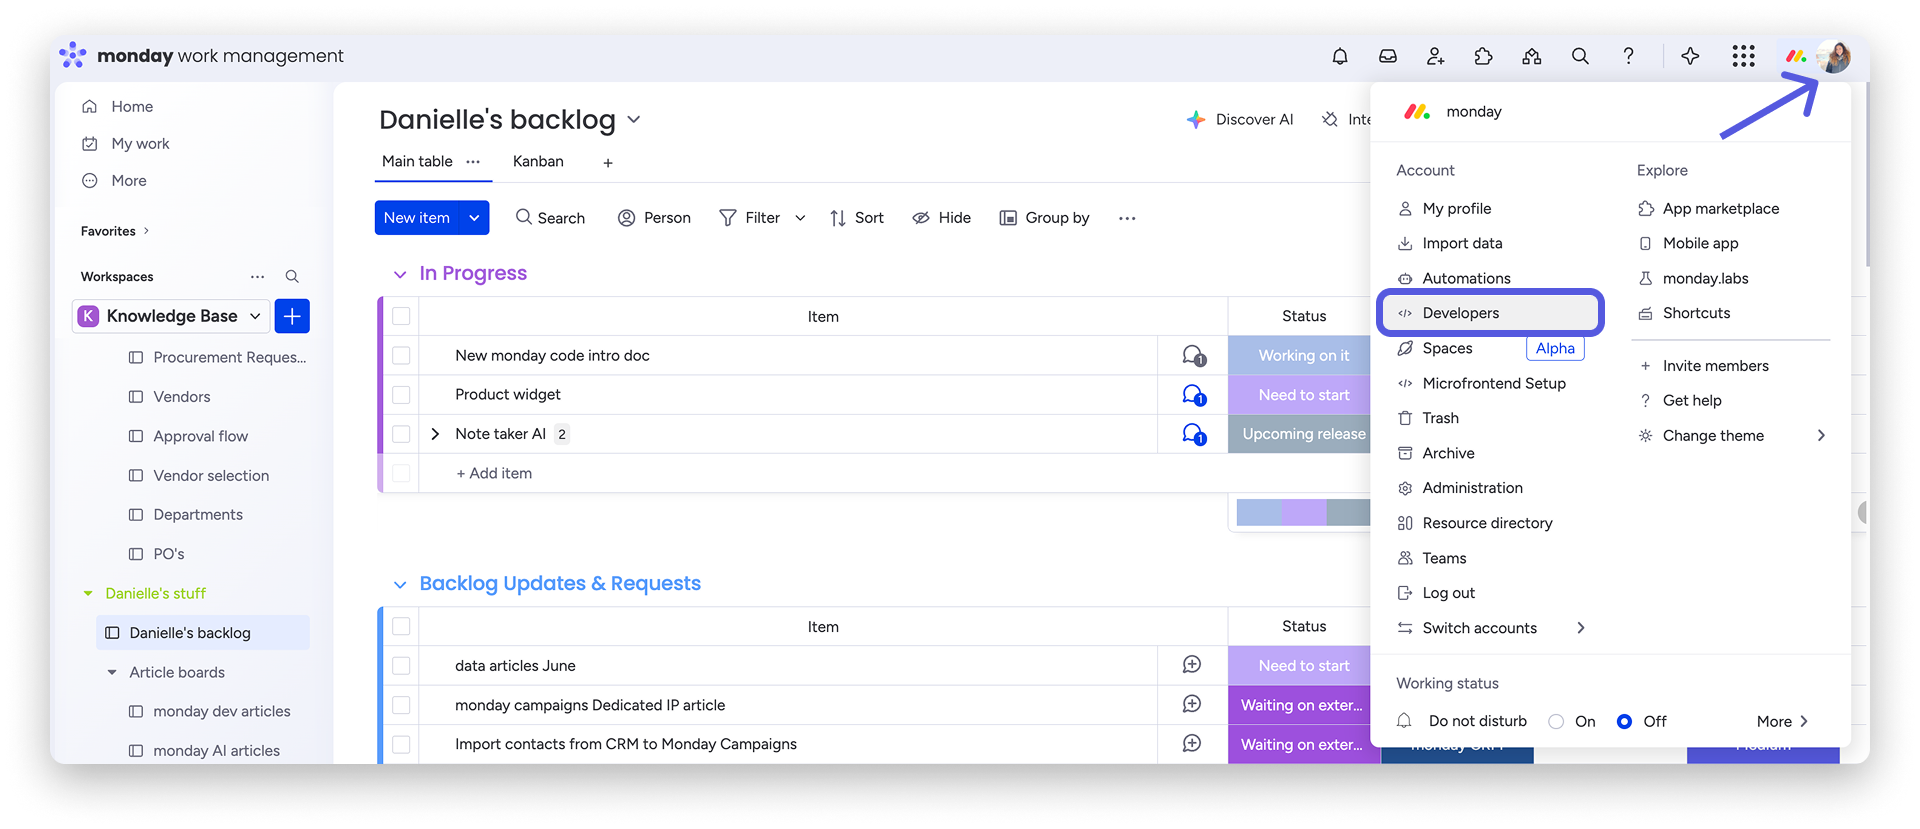Tick the checkbox for data articles June
Viewport: 1920px width, 829px height.
(x=401, y=665)
